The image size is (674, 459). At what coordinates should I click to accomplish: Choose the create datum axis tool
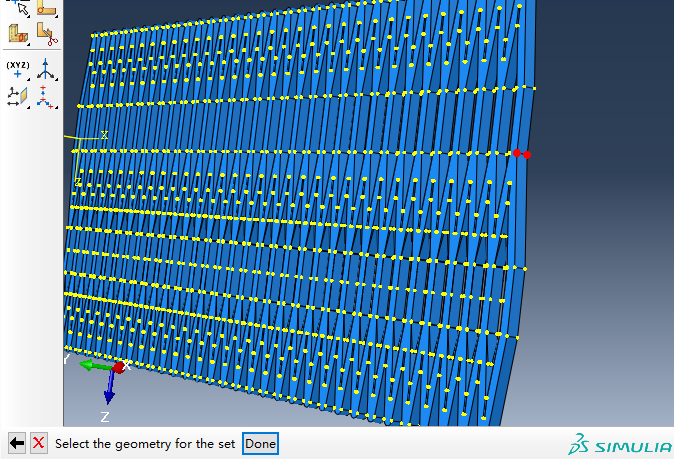pyautogui.click(x=46, y=70)
